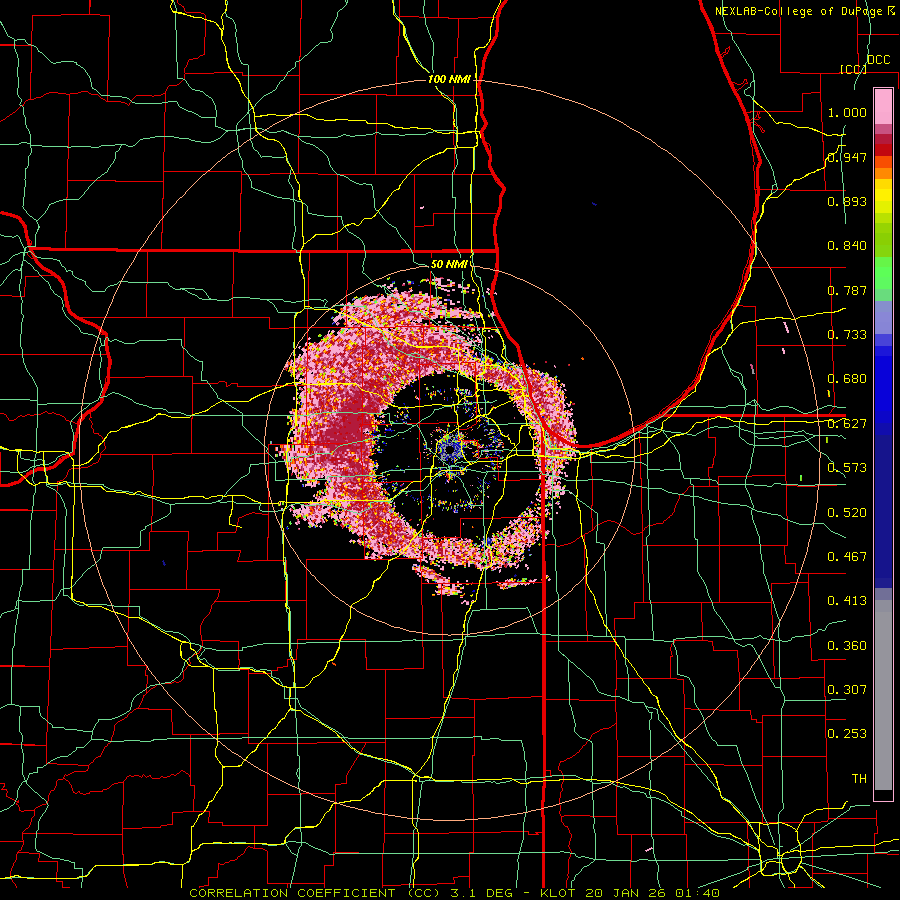Click the 0.893 scale value

click(847, 201)
